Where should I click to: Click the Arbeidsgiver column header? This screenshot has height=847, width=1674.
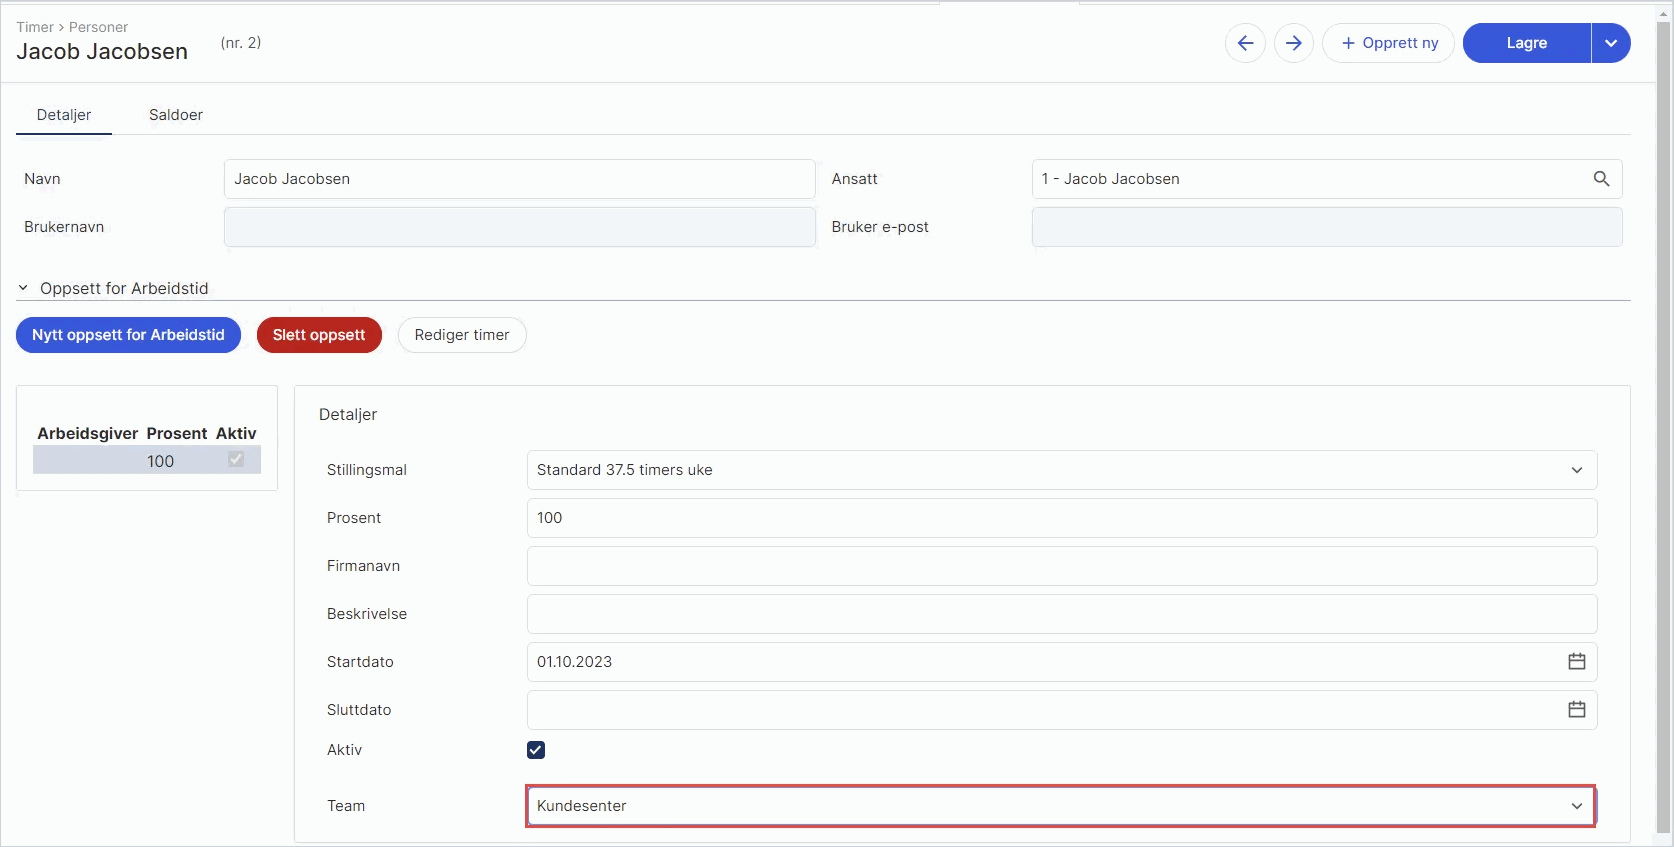pyautogui.click(x=88, y=433)
